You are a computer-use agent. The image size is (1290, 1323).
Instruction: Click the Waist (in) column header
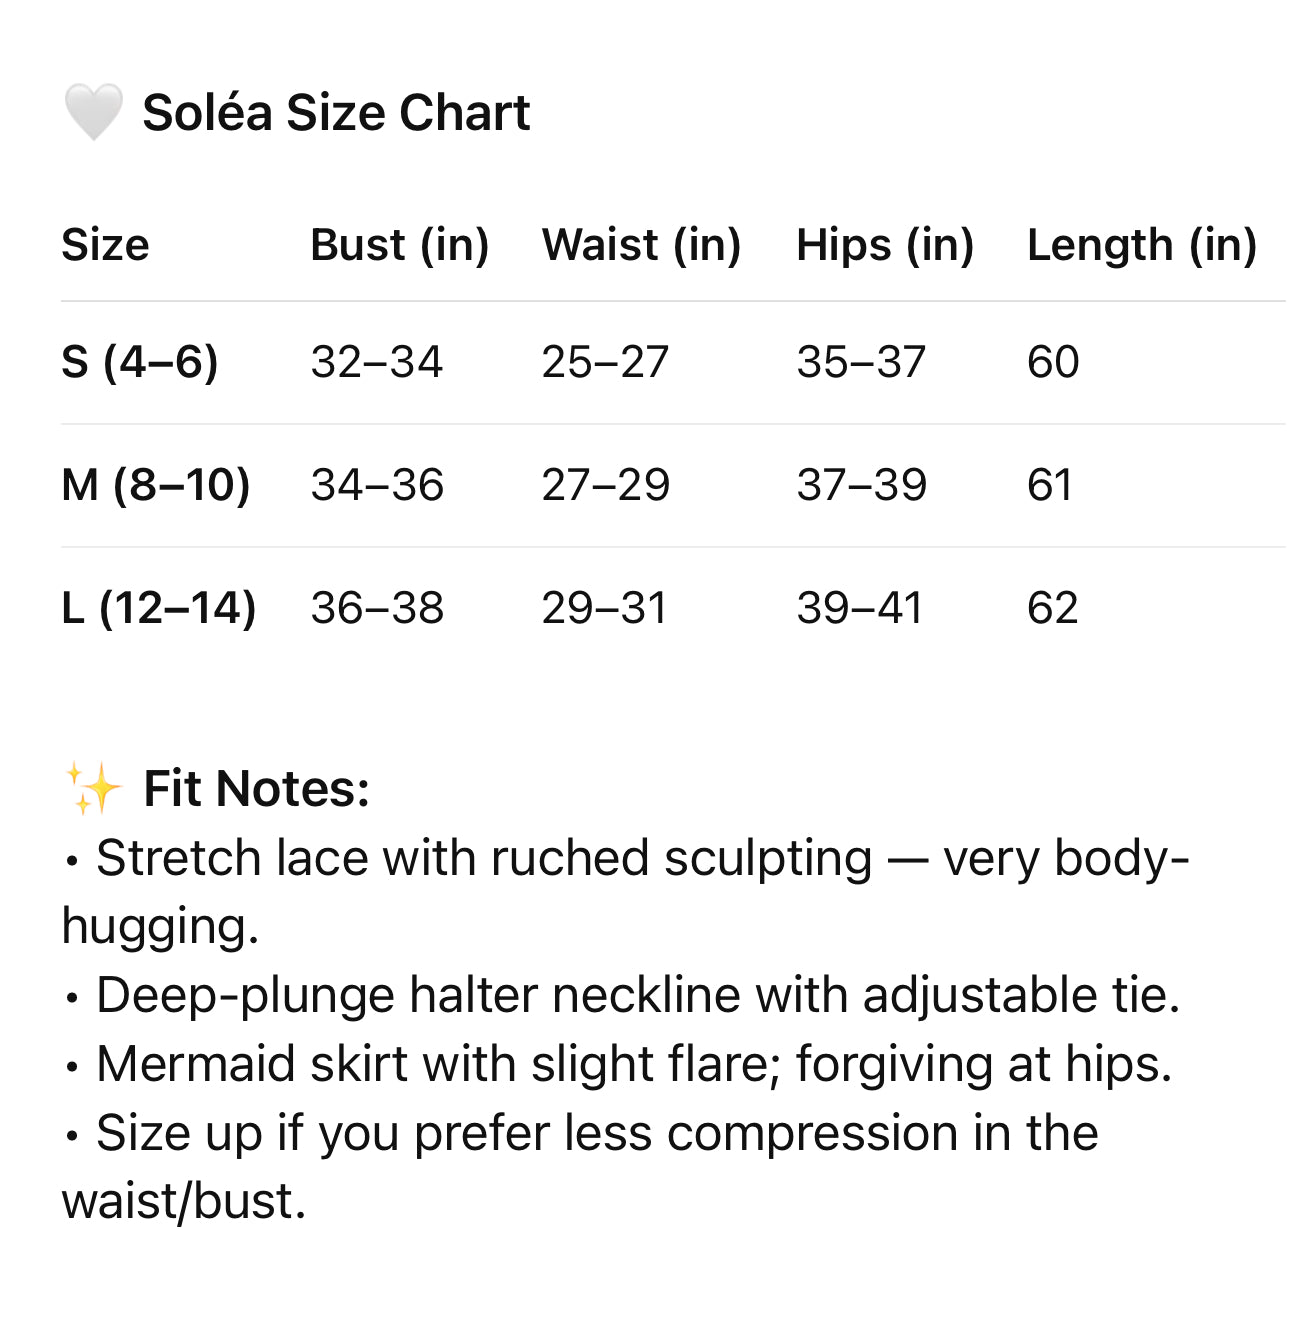click(641, 245)
